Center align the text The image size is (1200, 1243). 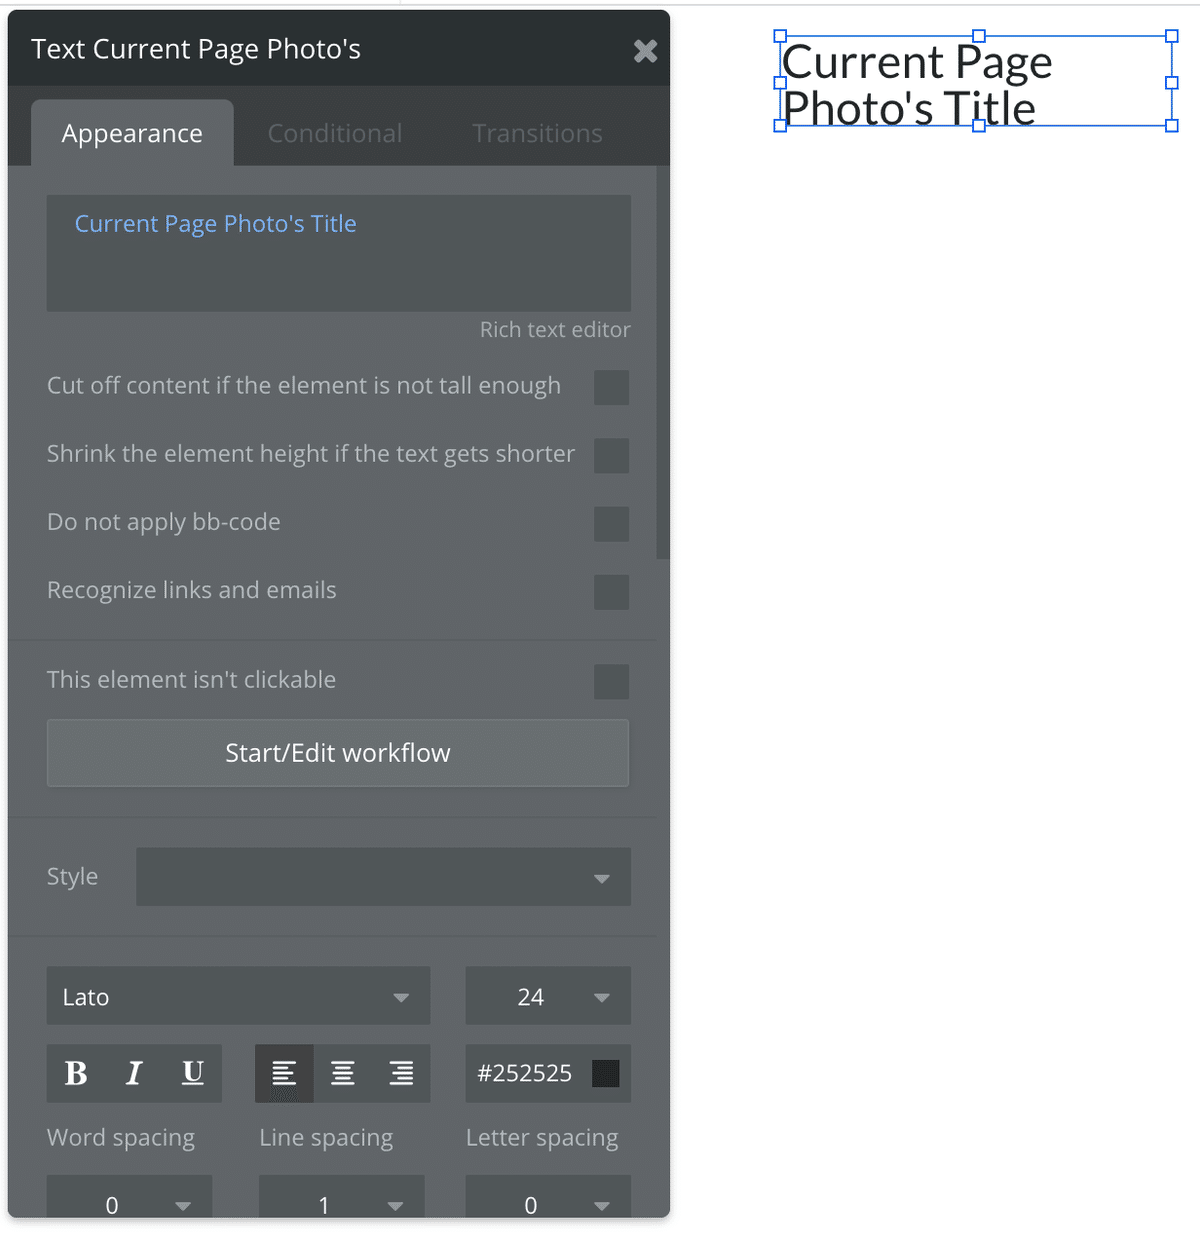[x=342, y=1073]
